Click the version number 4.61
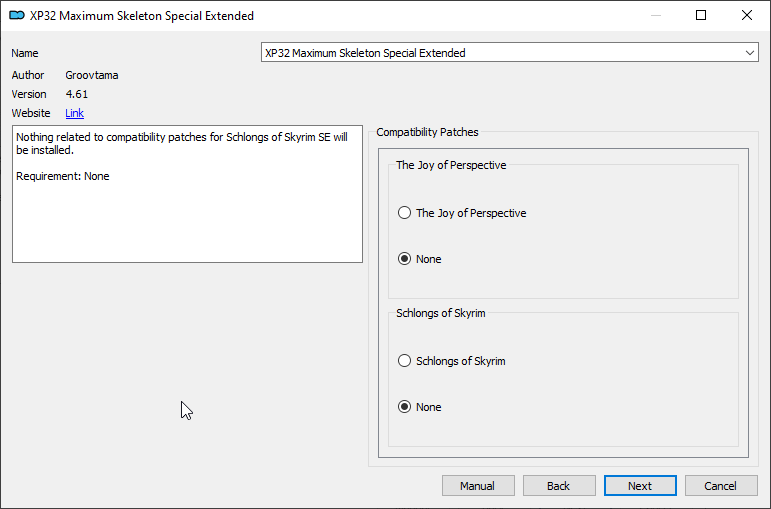This screenshot has height=509, width=771. (77, 94)
